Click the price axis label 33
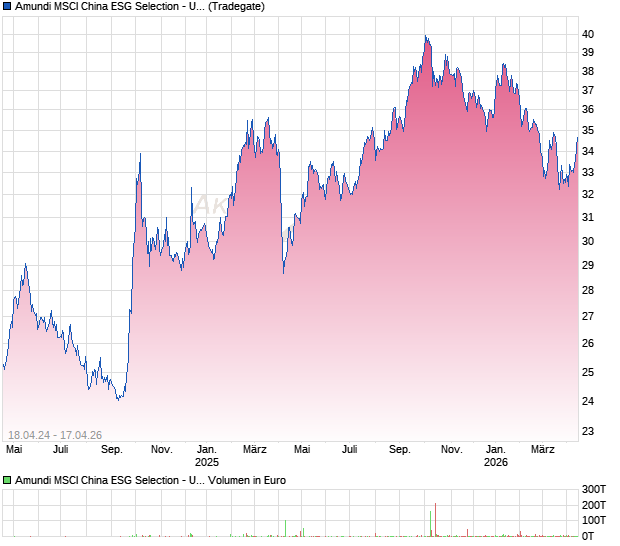This screenshot has width=620, height=546. coord(588,172)
